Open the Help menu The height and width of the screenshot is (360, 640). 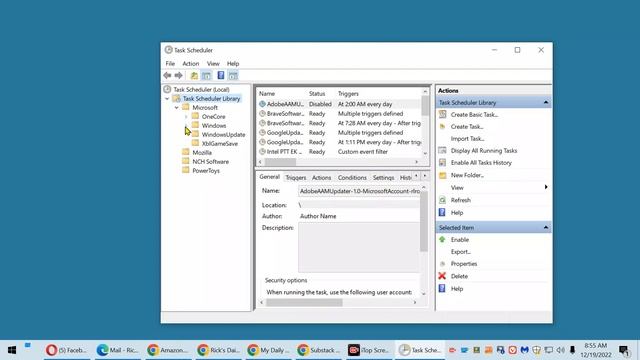point(233,64)
